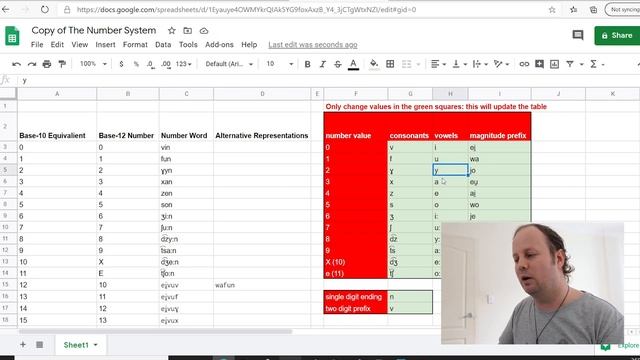The width and height of the screenshot is (640, 360).
Task: Open the text wrapping dropdown
Action: (480, 64)
